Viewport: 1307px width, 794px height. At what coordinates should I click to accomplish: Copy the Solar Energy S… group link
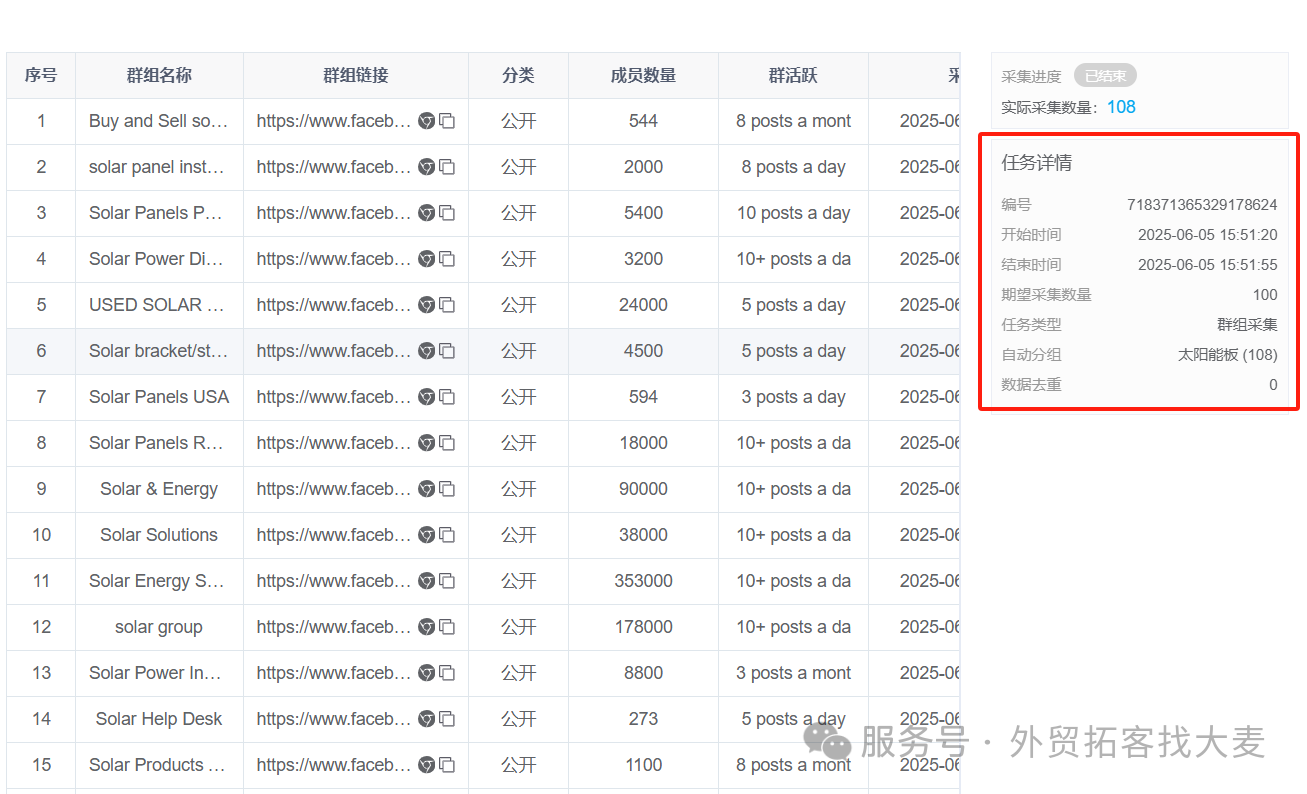pyautogui.click(x=447, y=581)
